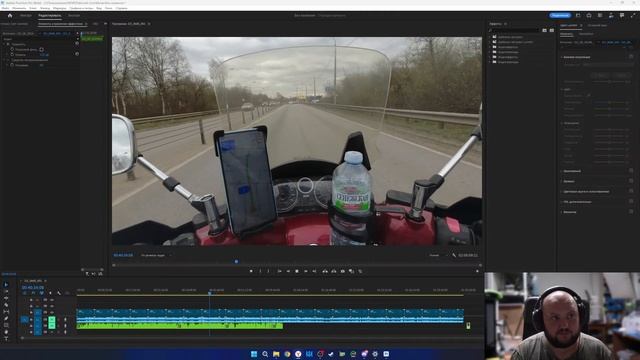
Task: Open the Quick Export icon in header
Action: pyautogui.click(x=589, y=16)
